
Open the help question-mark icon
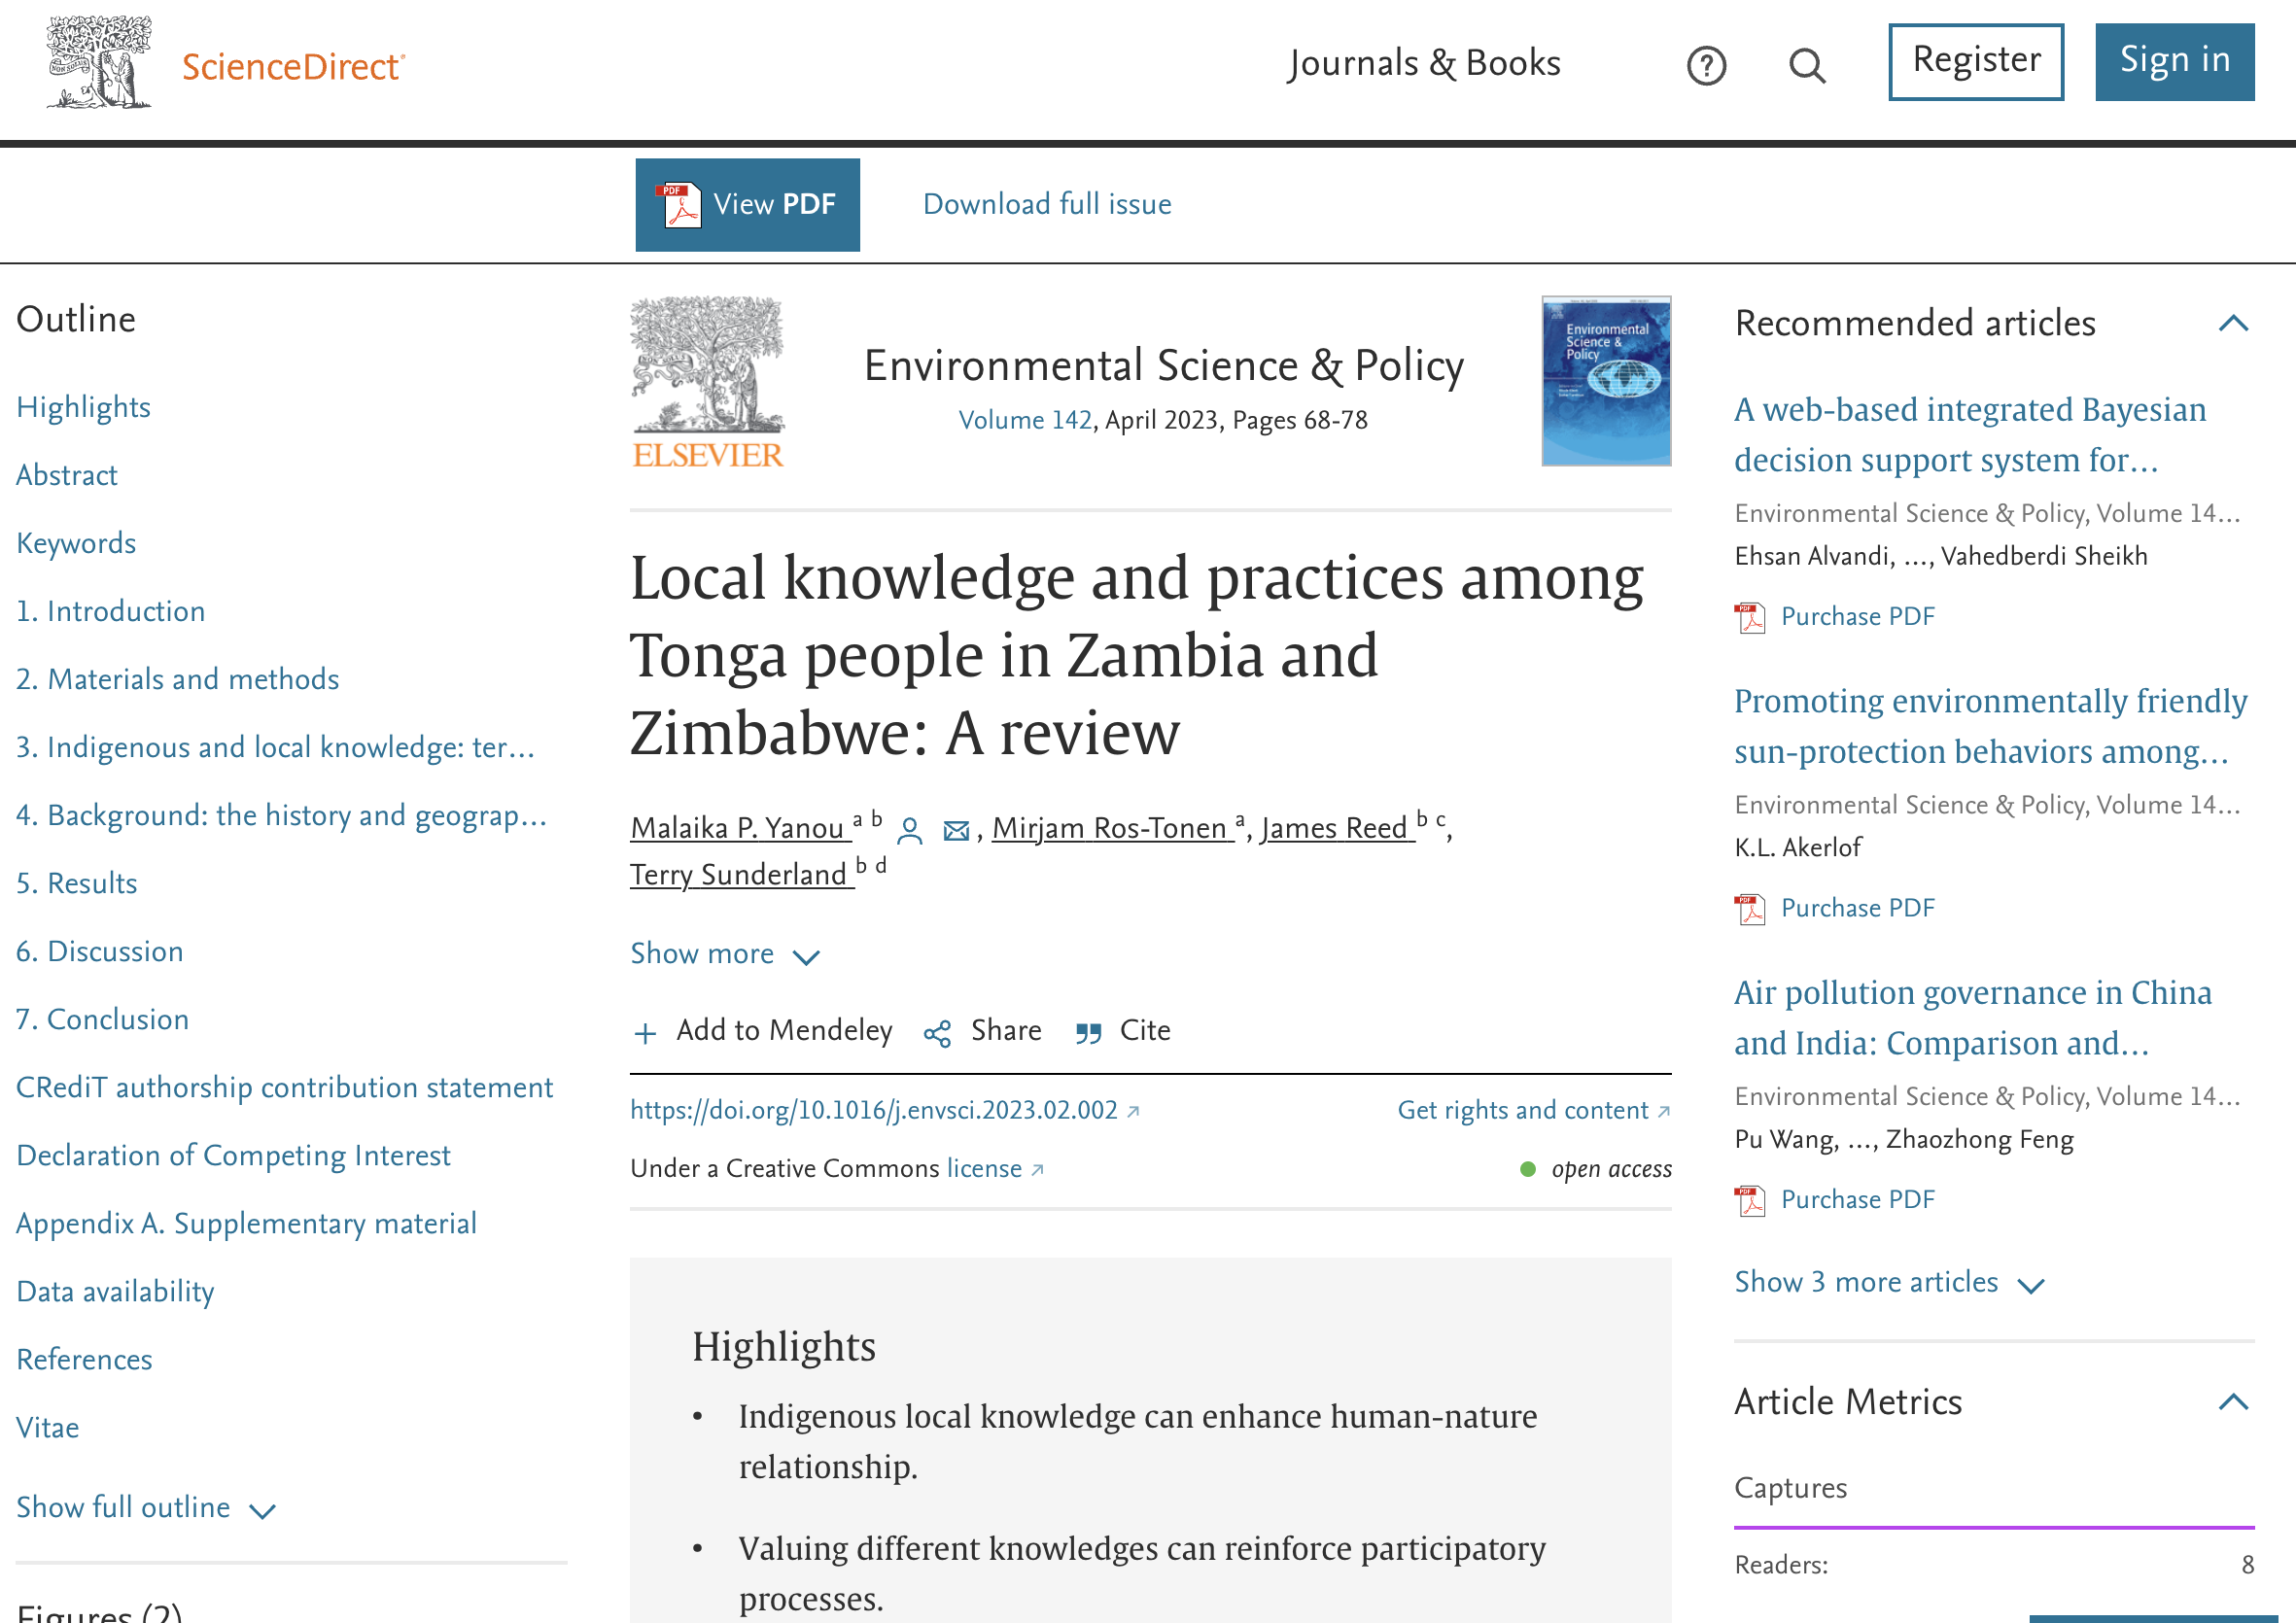tap(1706, 66)
